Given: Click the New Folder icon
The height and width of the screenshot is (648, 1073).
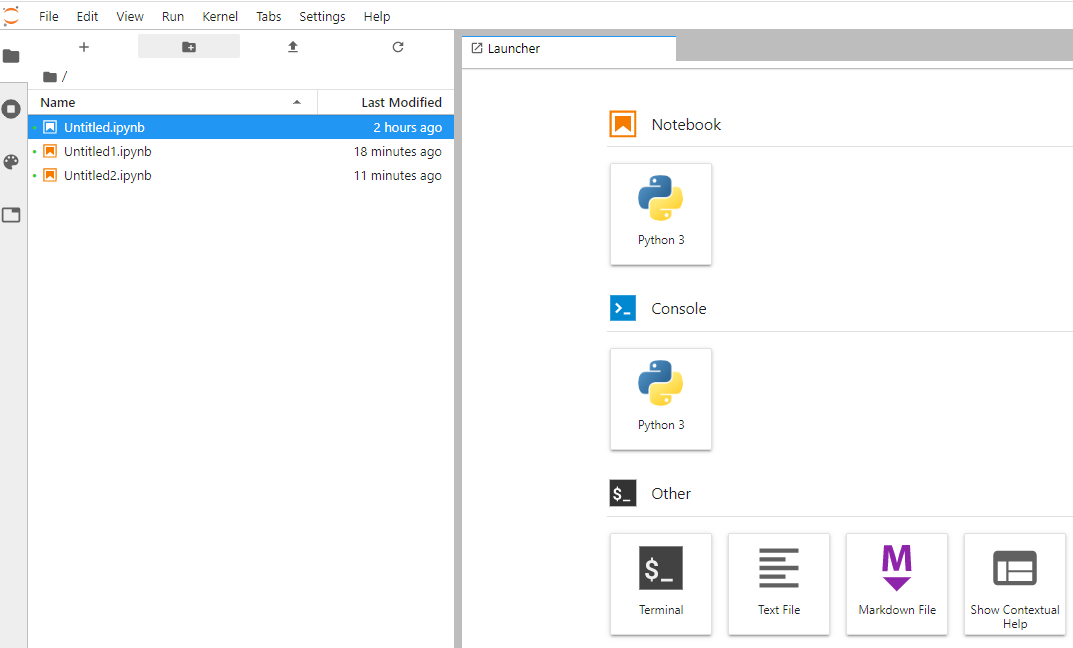Looking at the screenshot, I should pyautogui.click(x=189, y=47).
